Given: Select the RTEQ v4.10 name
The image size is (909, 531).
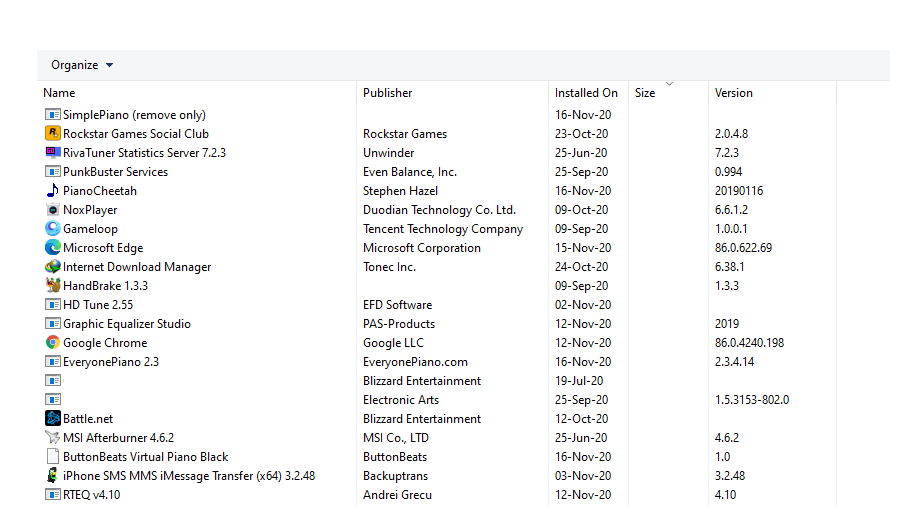Looking at the screenshot, I should [92, 494].
